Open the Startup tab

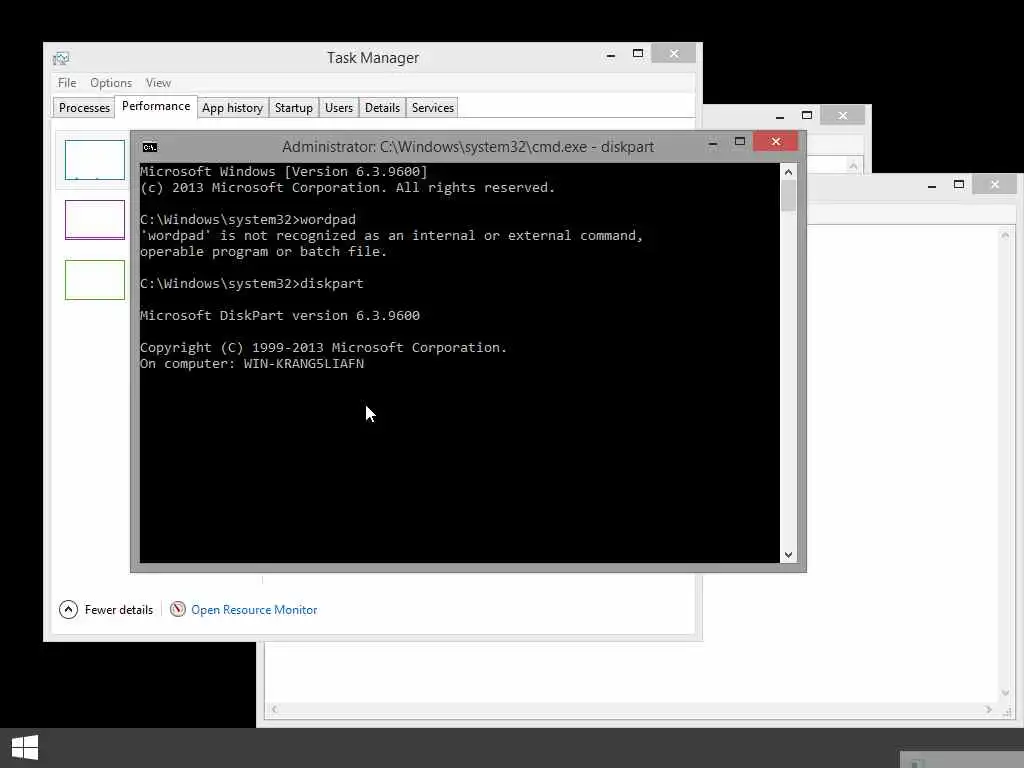pyautogui.click(x=294, y=108)
